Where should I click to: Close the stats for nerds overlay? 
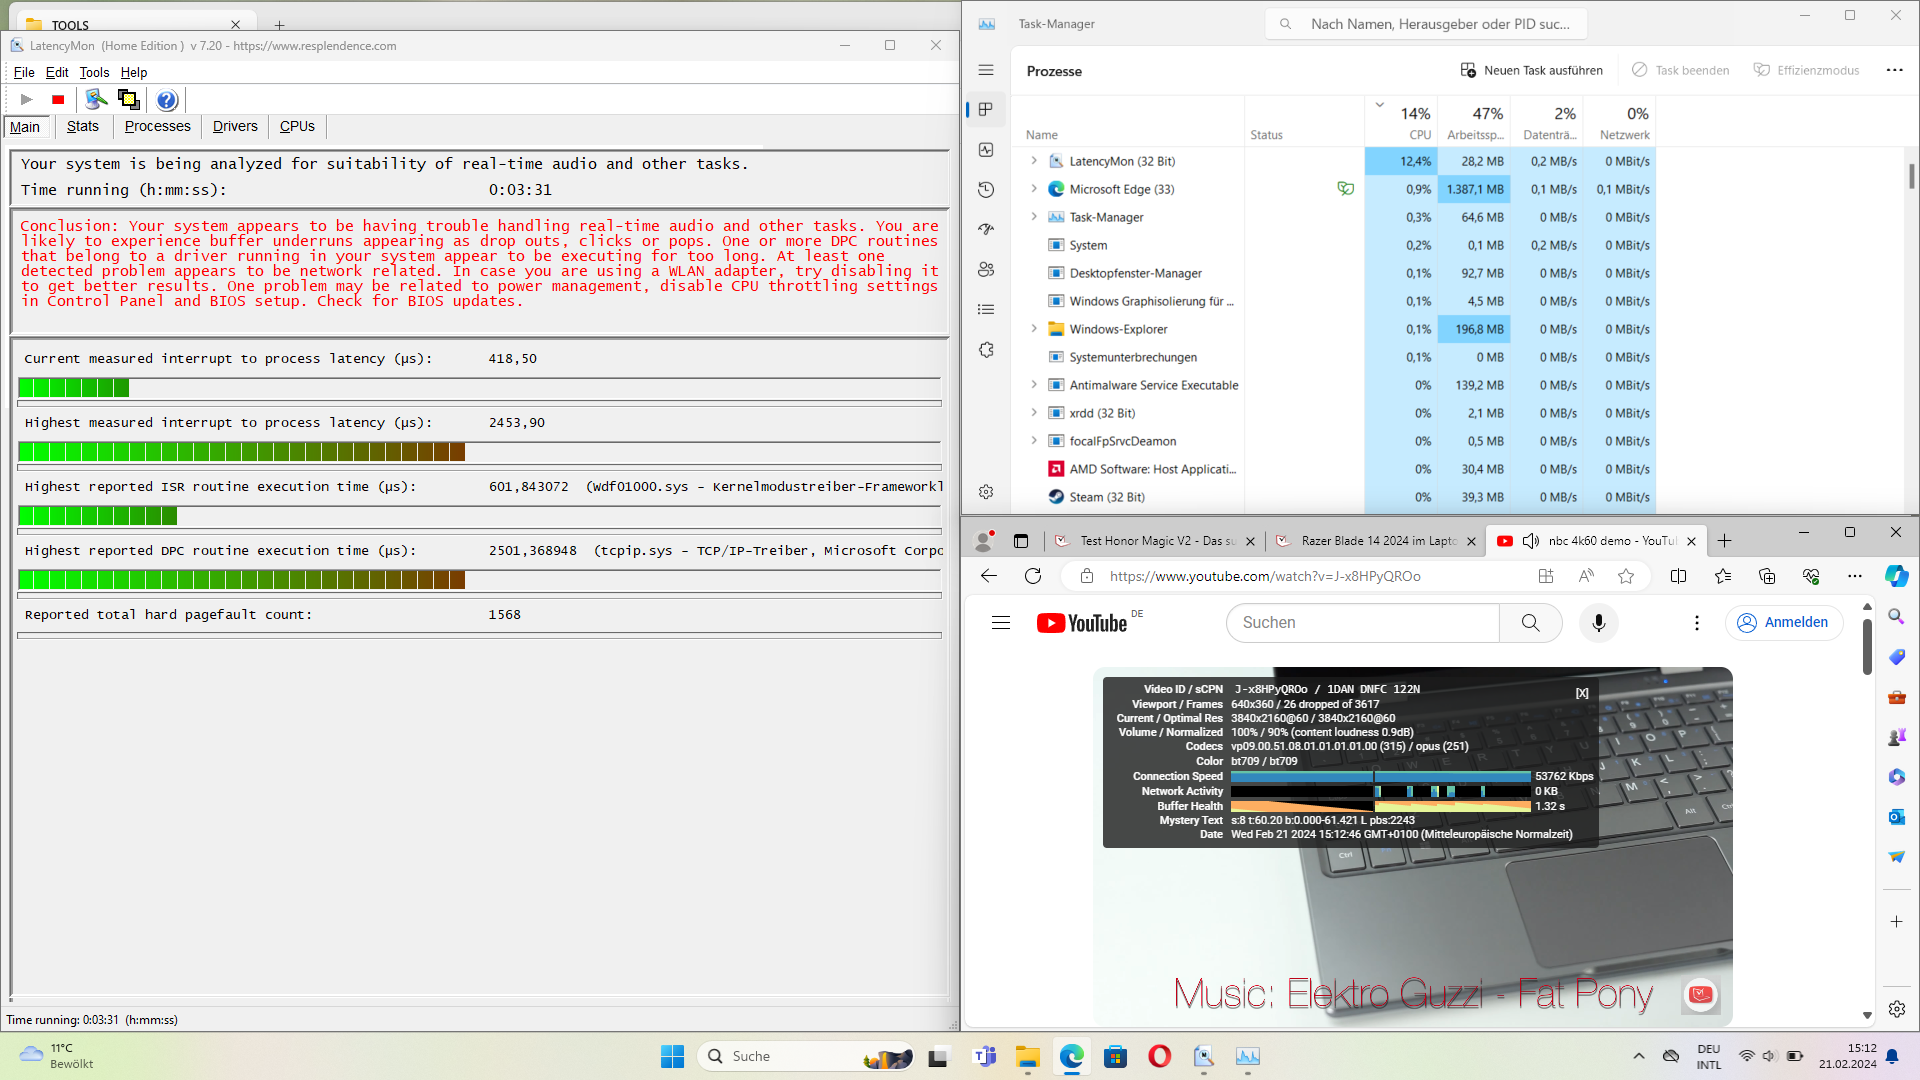tap(1582, 693)
